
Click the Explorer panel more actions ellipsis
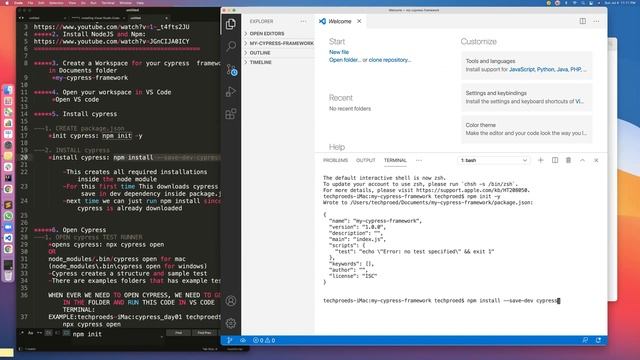pyautogui.click(x=303, y=21)
